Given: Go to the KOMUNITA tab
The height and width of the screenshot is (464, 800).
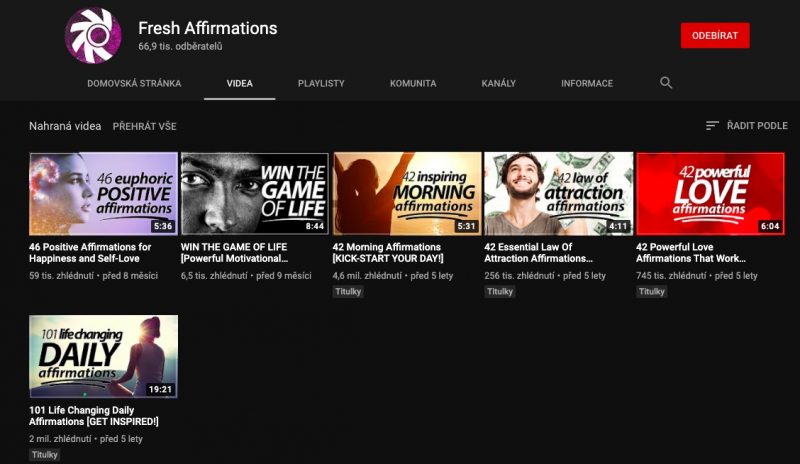Looking at the screenshot, I should 413,83.
